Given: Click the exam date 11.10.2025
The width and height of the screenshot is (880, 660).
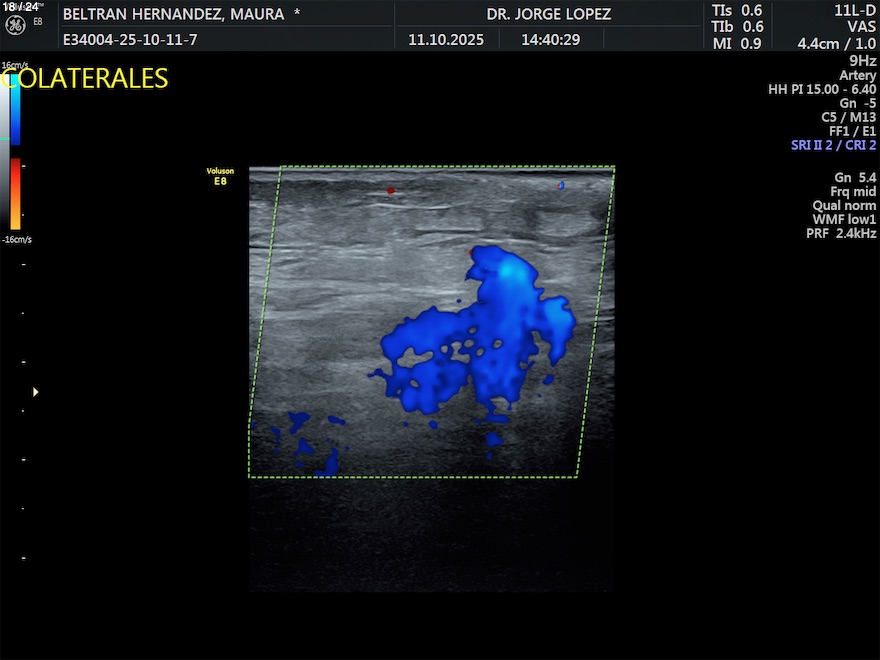Looking at the screenshot, I should click(x=446, y=40).
